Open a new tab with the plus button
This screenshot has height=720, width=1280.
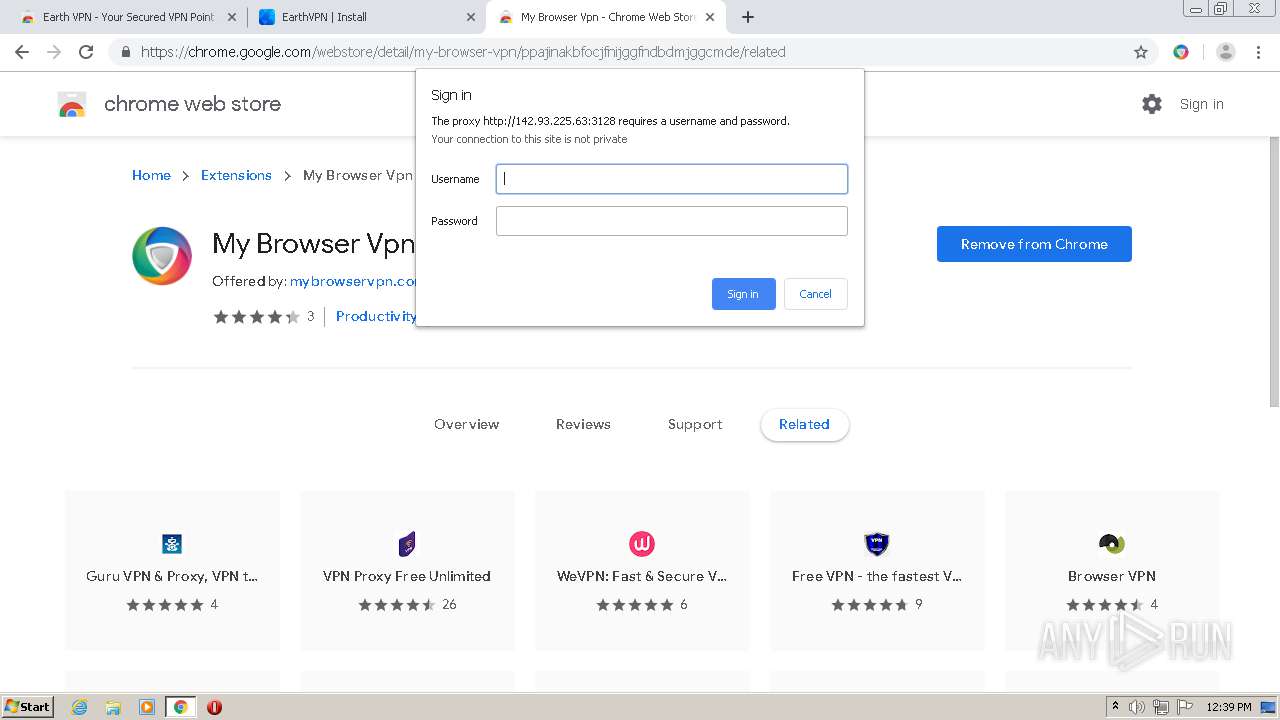(x=748, y=17)
